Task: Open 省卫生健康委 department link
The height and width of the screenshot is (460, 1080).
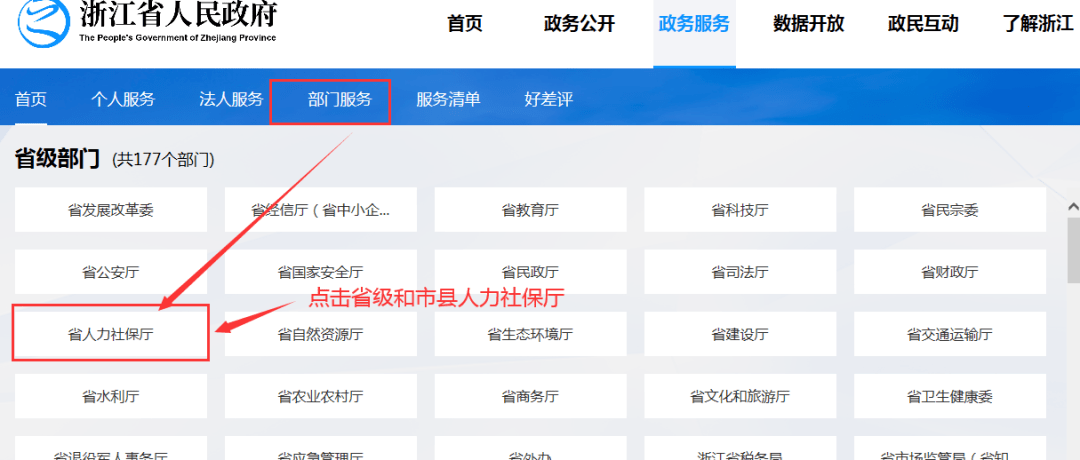Action: (x=949, y=396)
